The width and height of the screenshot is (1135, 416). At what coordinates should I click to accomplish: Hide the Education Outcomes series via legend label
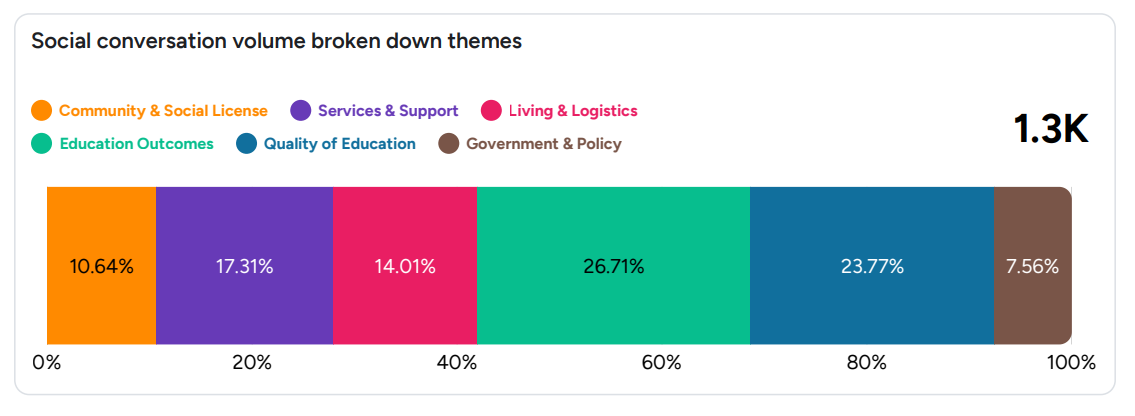(137, 144)
